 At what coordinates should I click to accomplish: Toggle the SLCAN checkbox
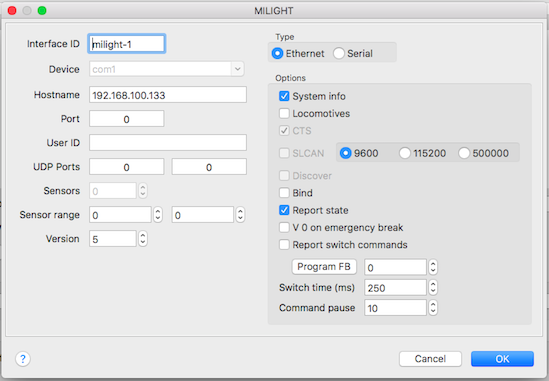pyautogui.click(x=284, y=153)
